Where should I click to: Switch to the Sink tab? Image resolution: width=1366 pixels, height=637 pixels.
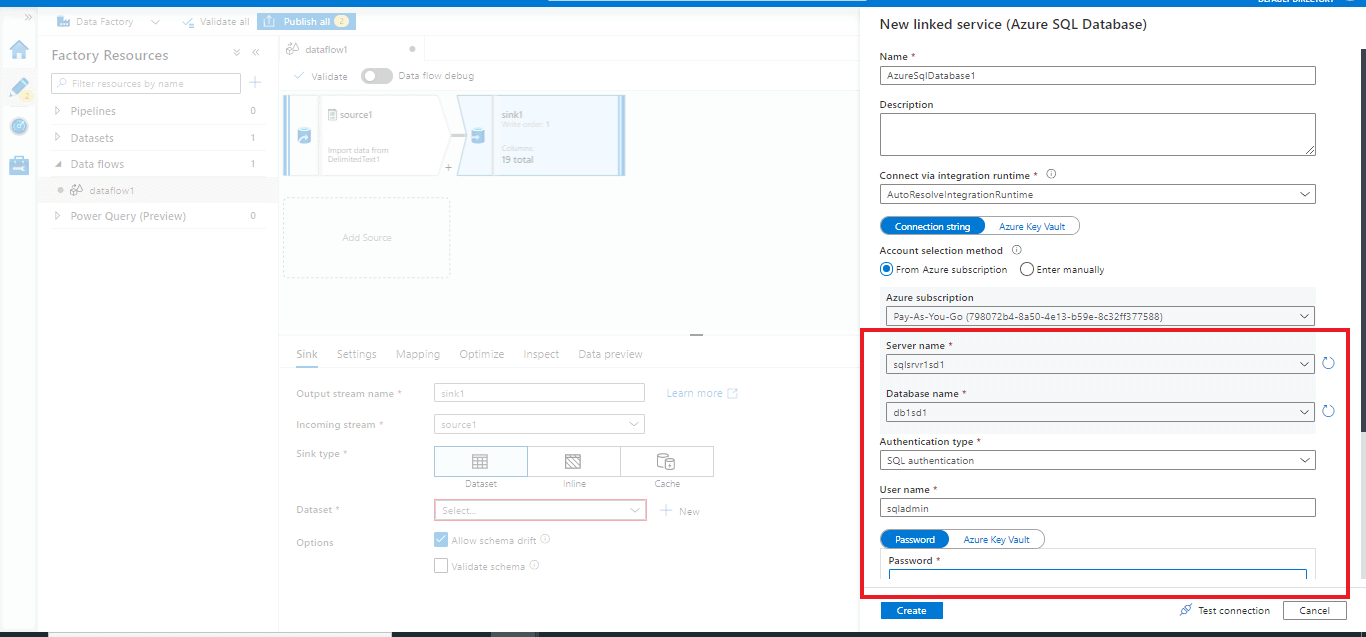307,354
